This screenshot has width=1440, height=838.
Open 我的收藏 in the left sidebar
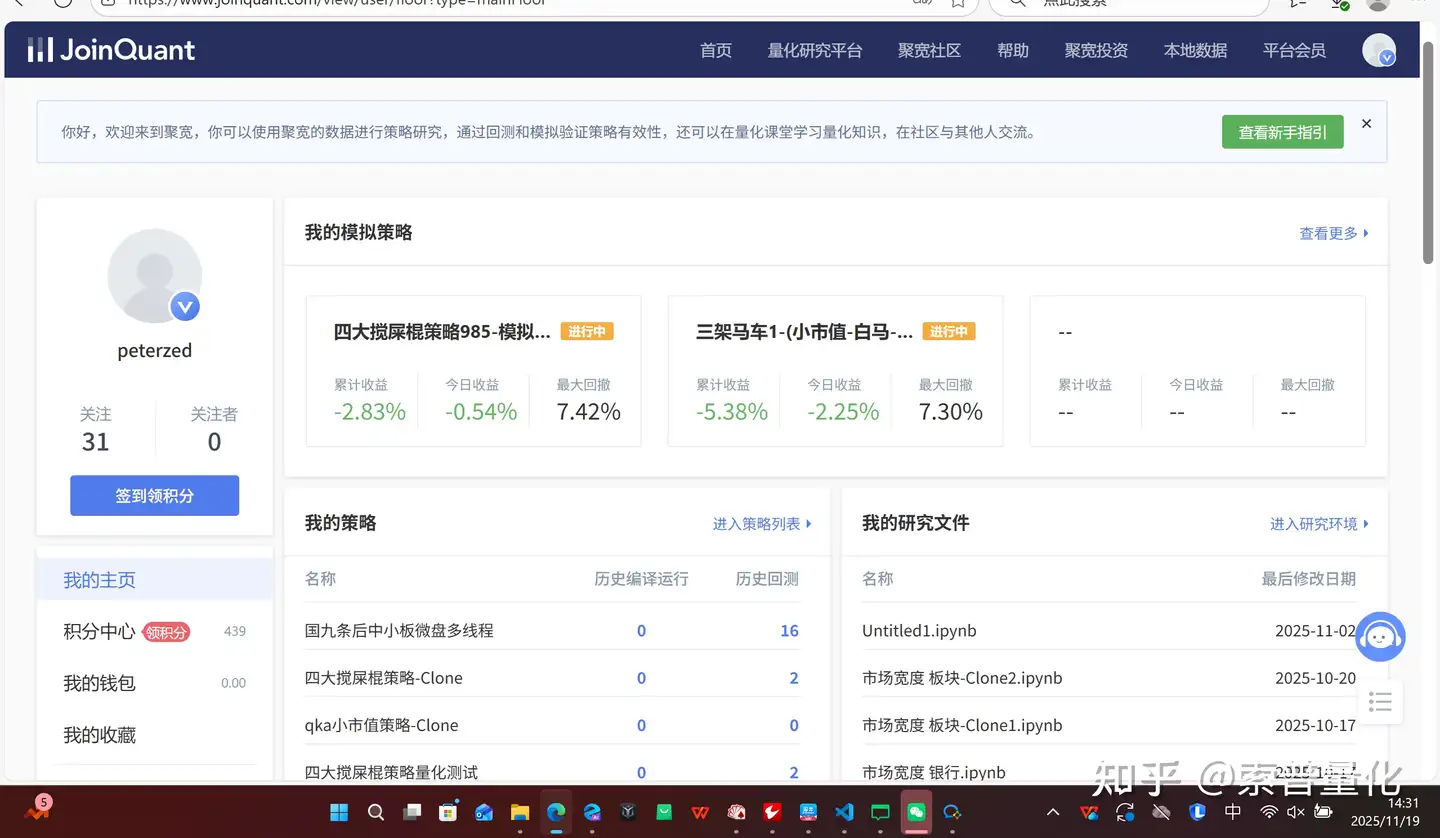[x=99, y=736]
